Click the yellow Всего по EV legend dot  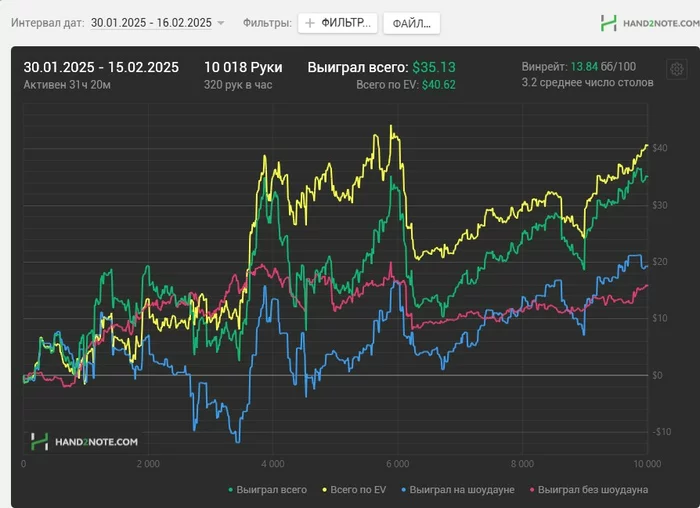[325, 490]
